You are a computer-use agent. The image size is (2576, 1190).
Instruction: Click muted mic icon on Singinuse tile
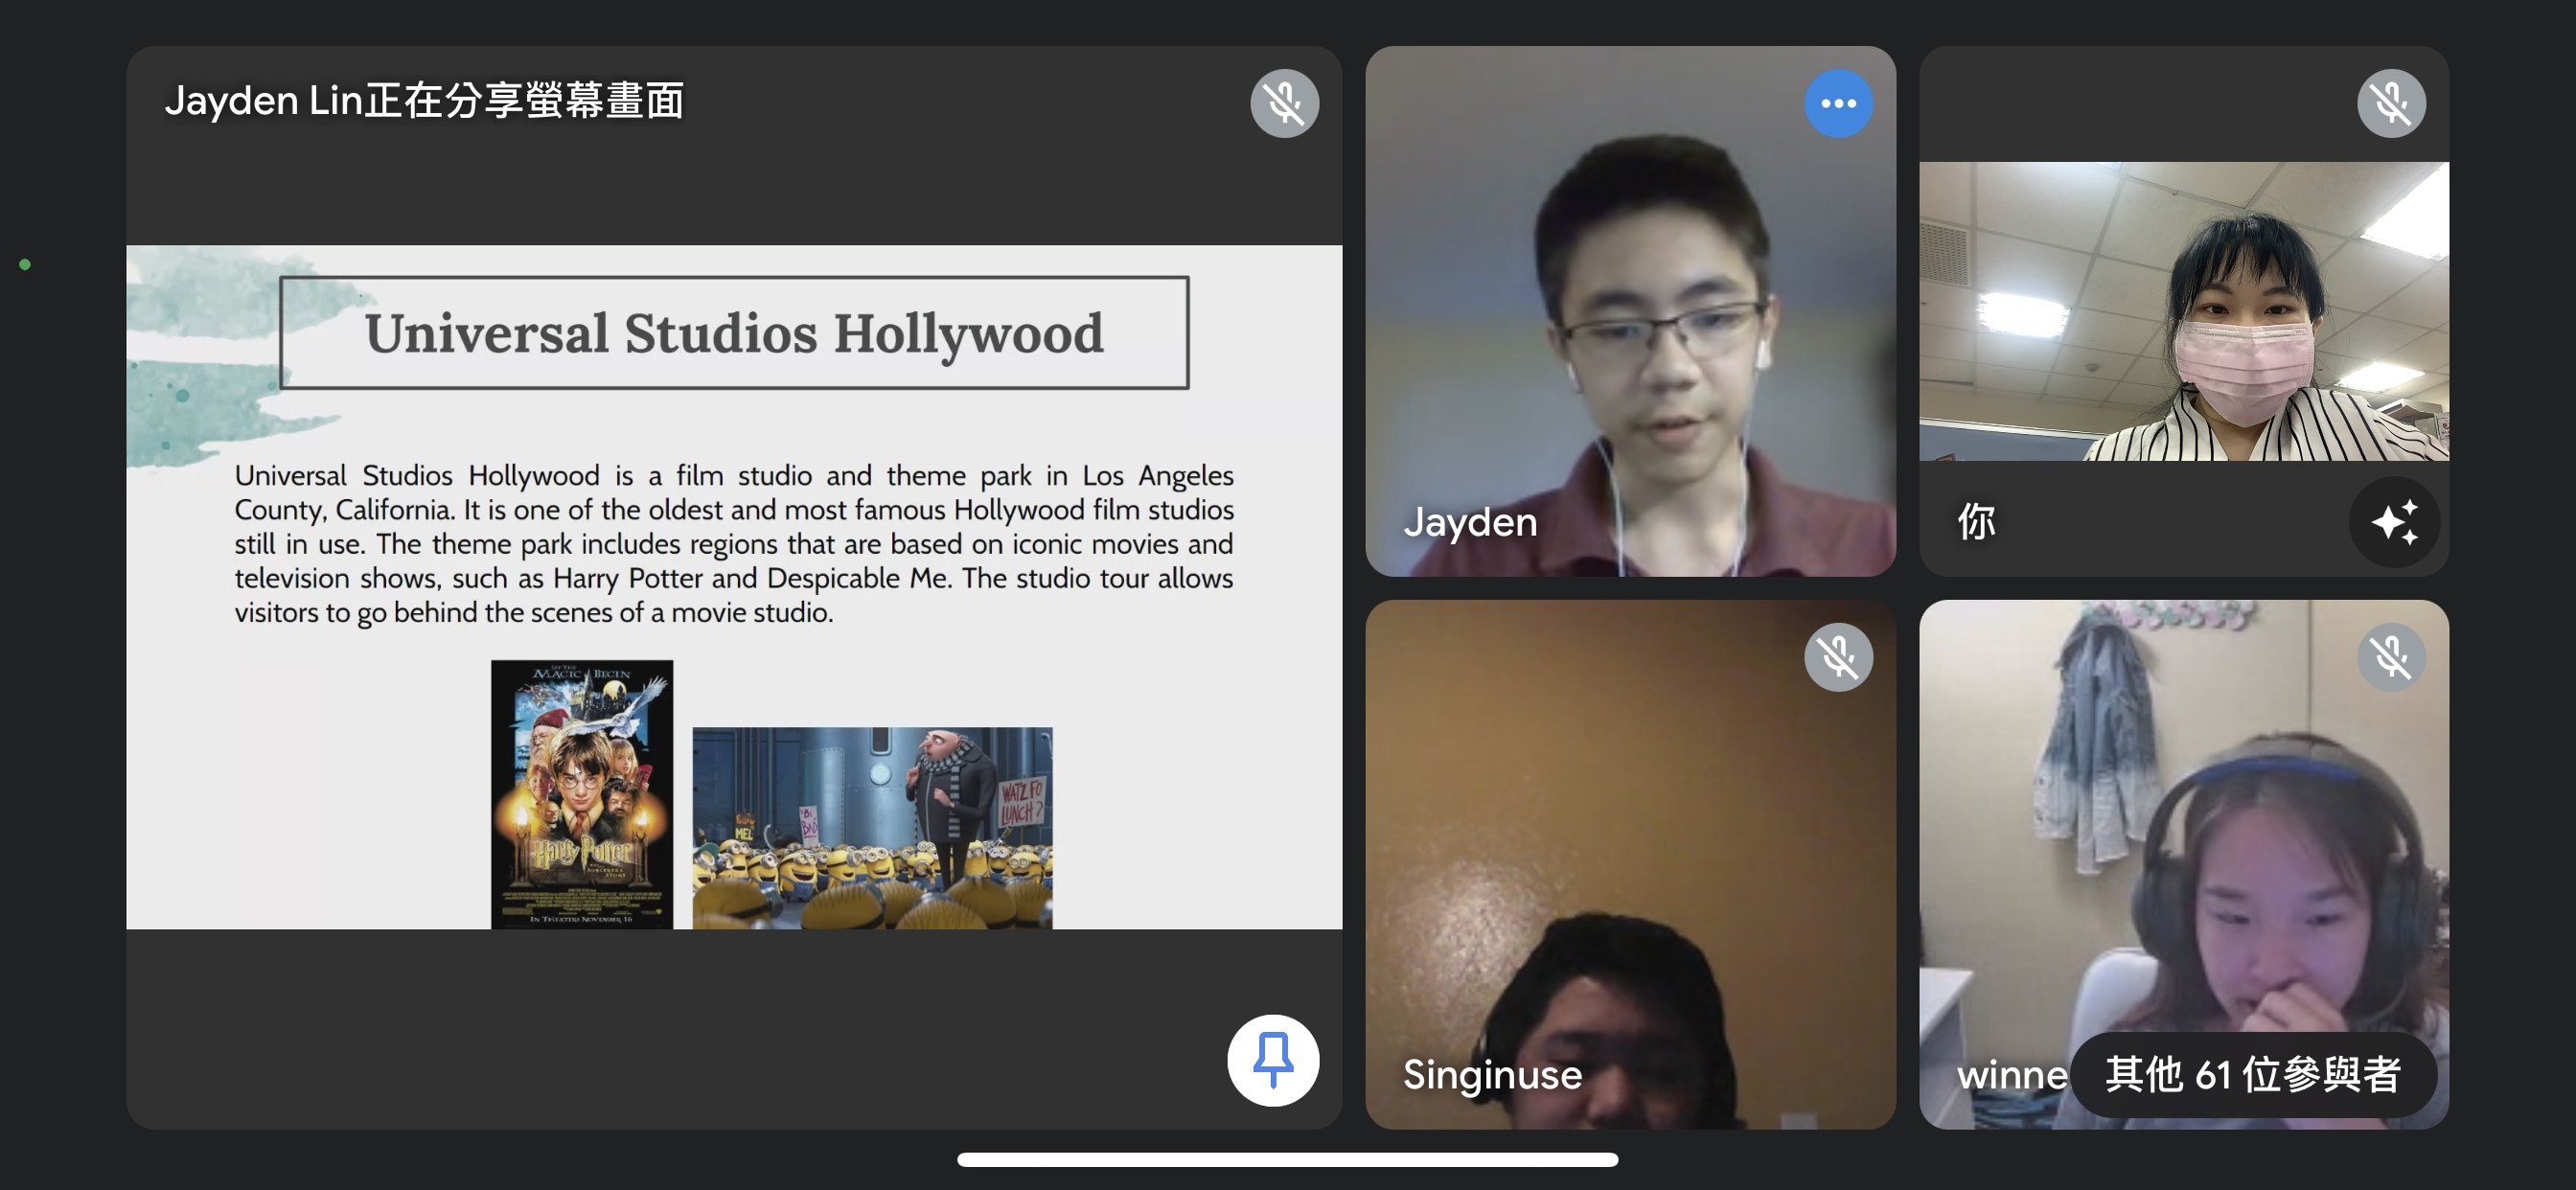1838,657
